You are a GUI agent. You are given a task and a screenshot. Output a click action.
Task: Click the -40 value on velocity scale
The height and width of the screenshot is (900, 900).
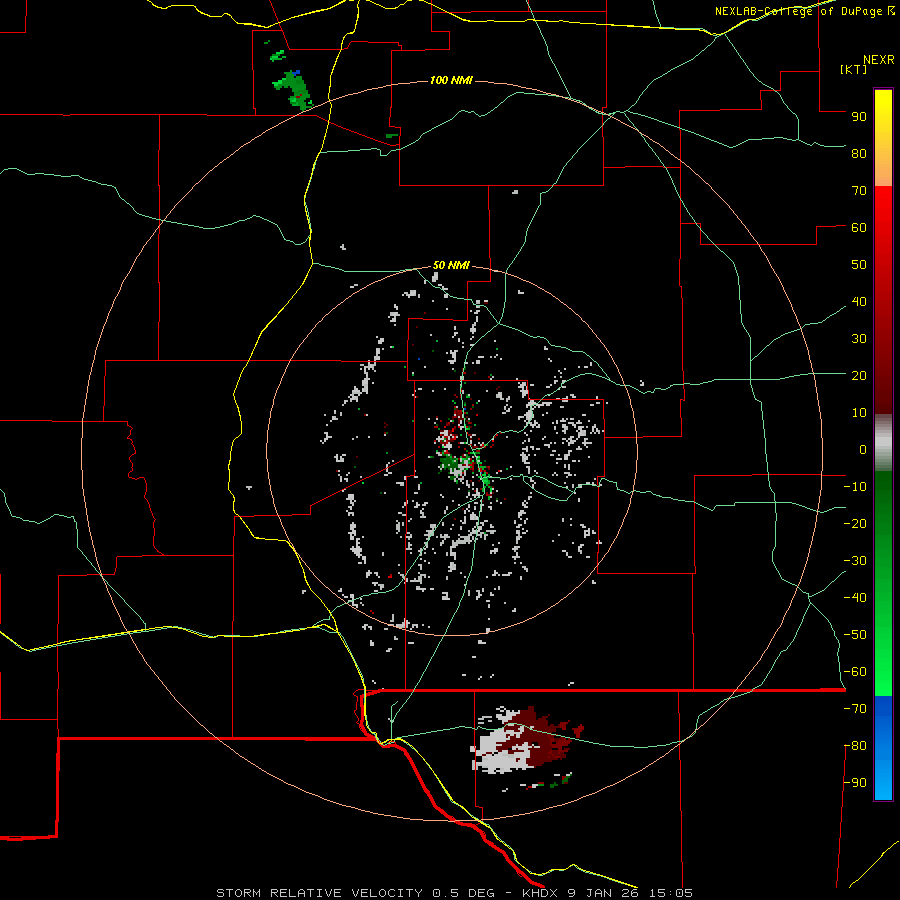[x=855, y=598]
